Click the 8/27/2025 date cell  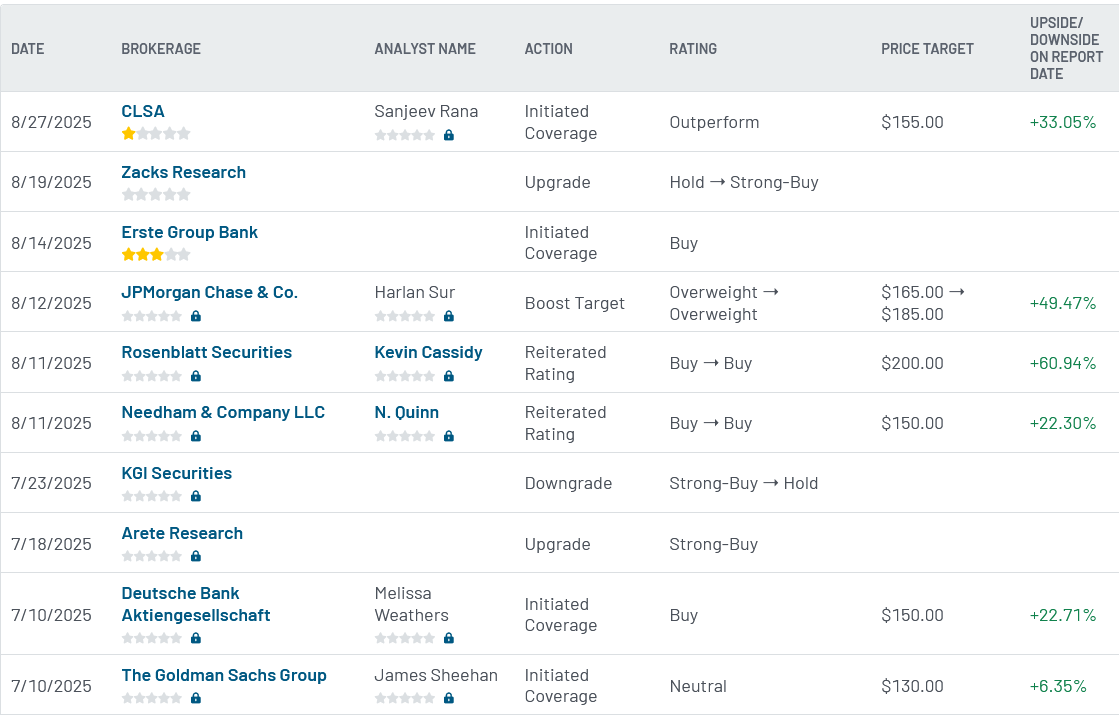tap(51, 122)
